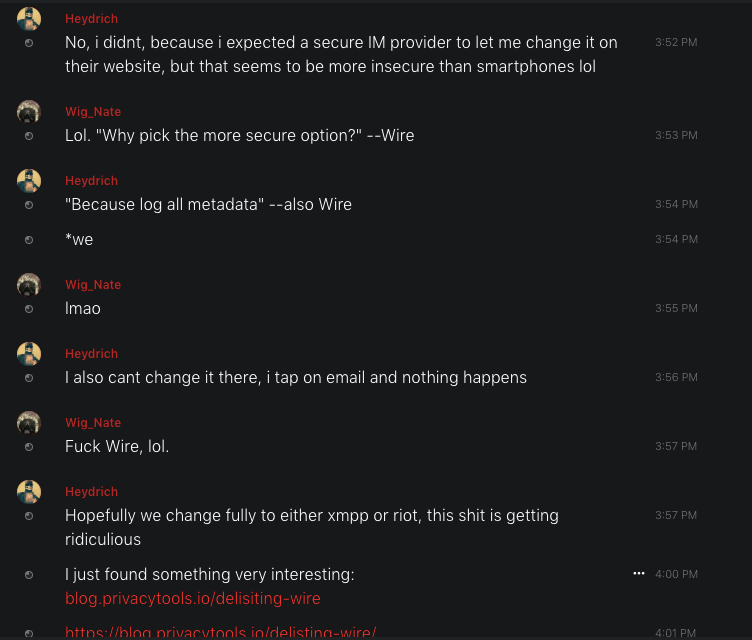Click the small status icon beside "*we"
The width and height of the screenshot is (752, 640).
pos(29,240)
